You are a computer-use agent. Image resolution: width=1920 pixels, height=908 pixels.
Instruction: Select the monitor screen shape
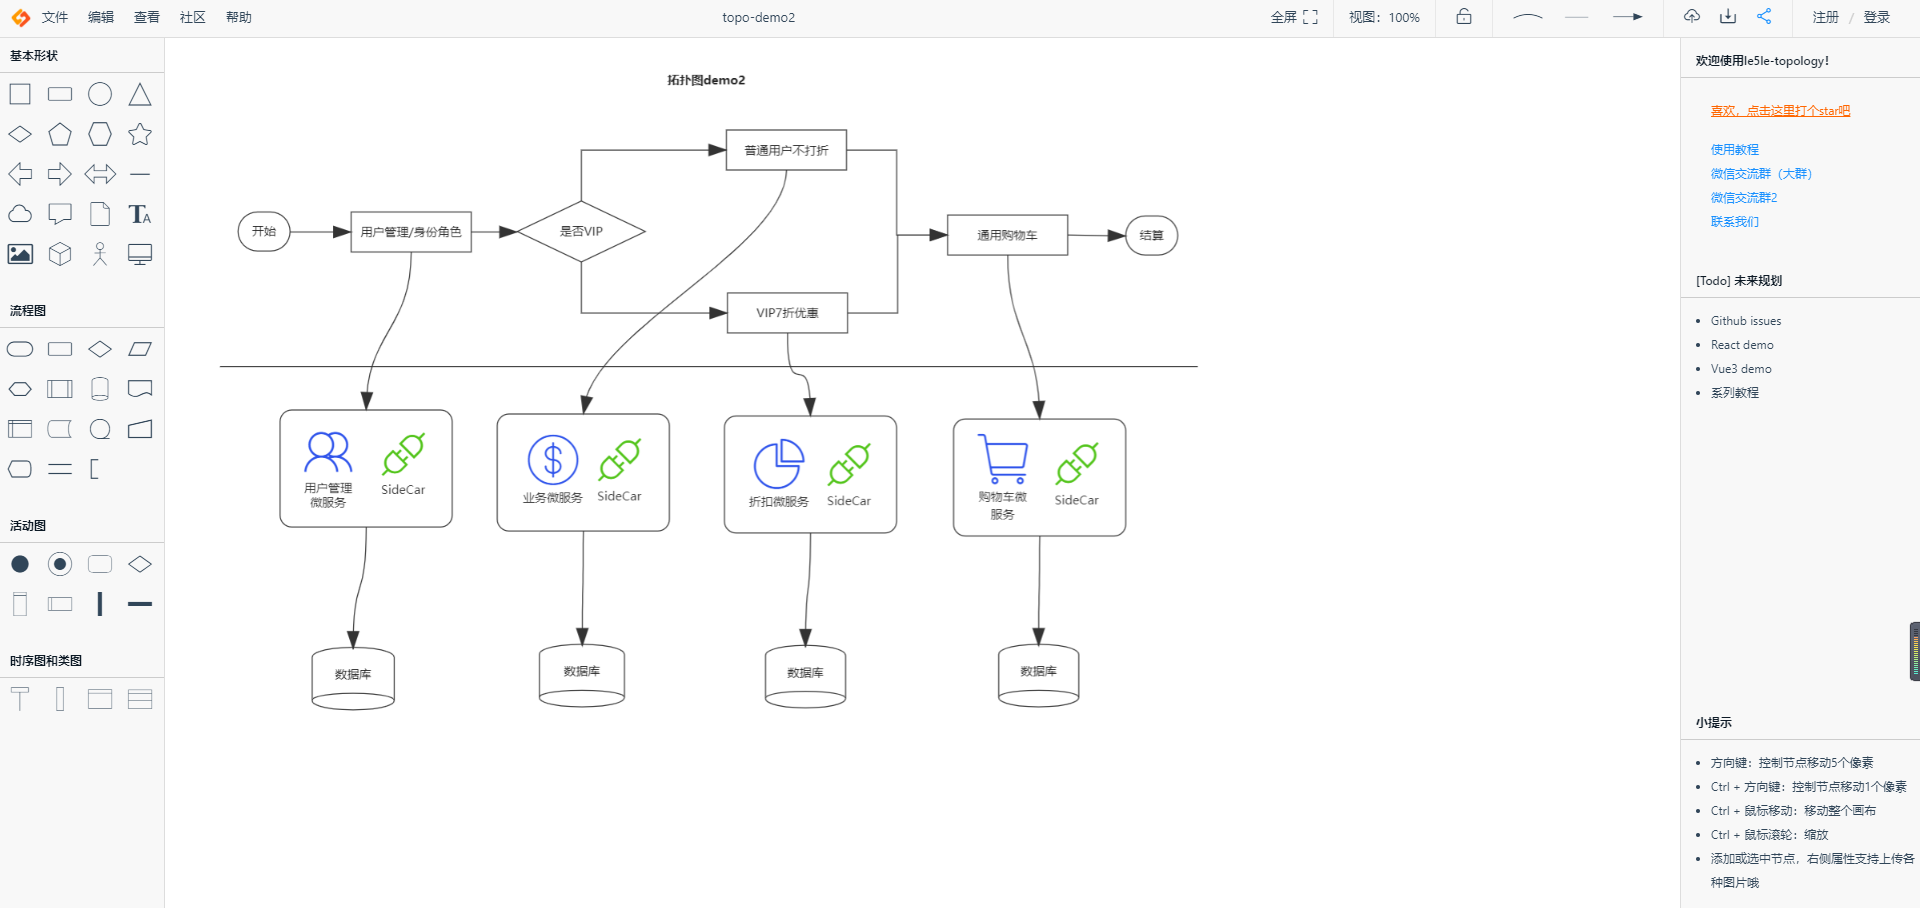(140, 254)
